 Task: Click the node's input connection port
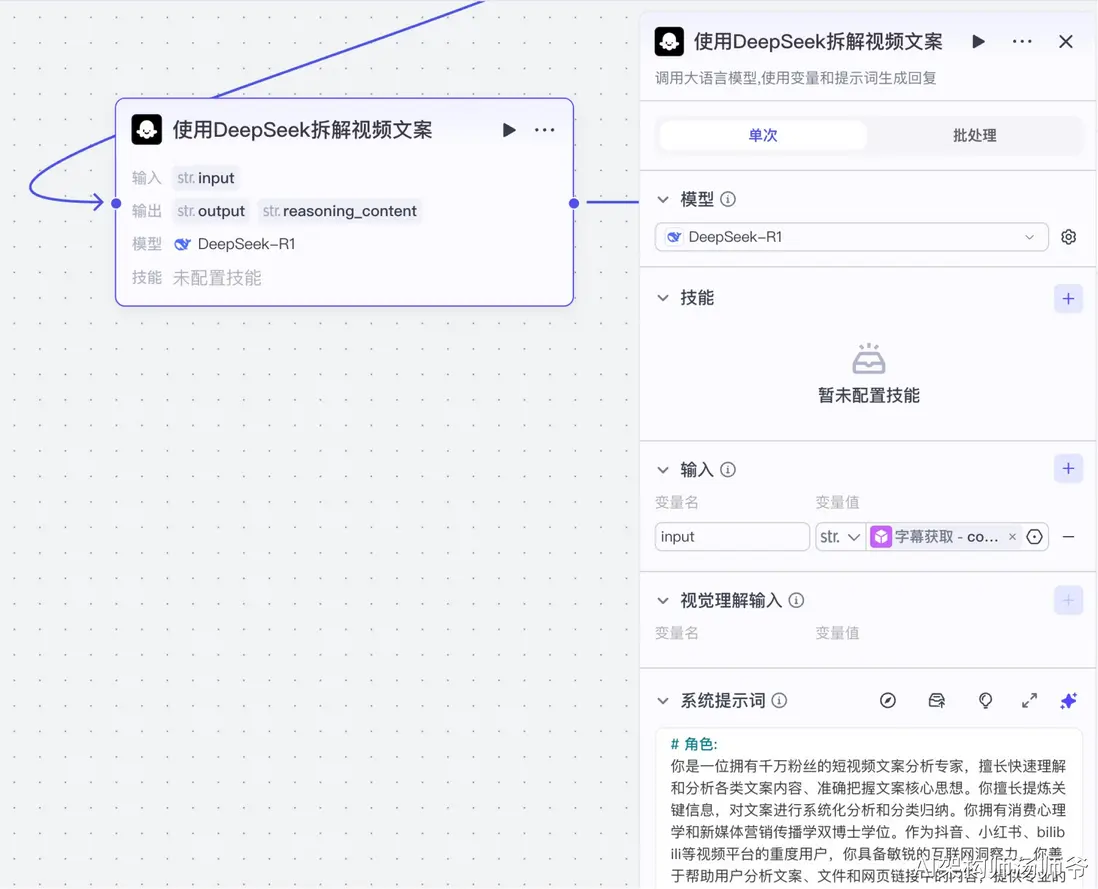point(116,203)
